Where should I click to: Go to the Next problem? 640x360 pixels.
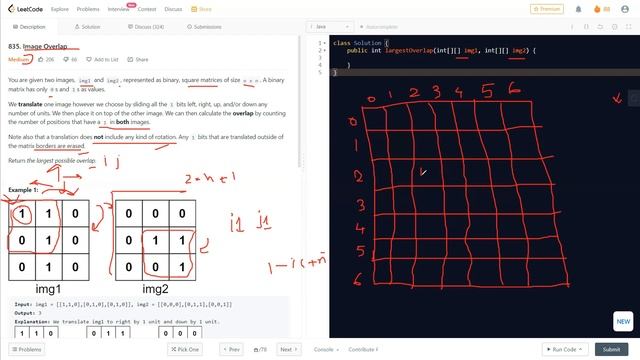point(289,349)
